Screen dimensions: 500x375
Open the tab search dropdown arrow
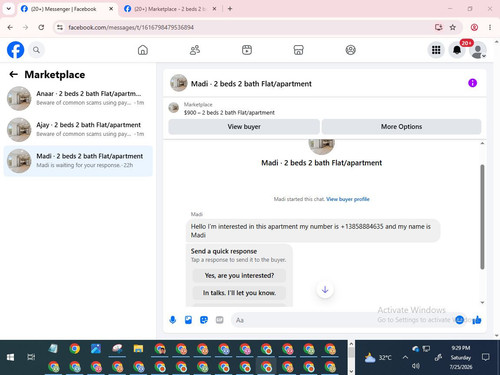click(9, 9)
